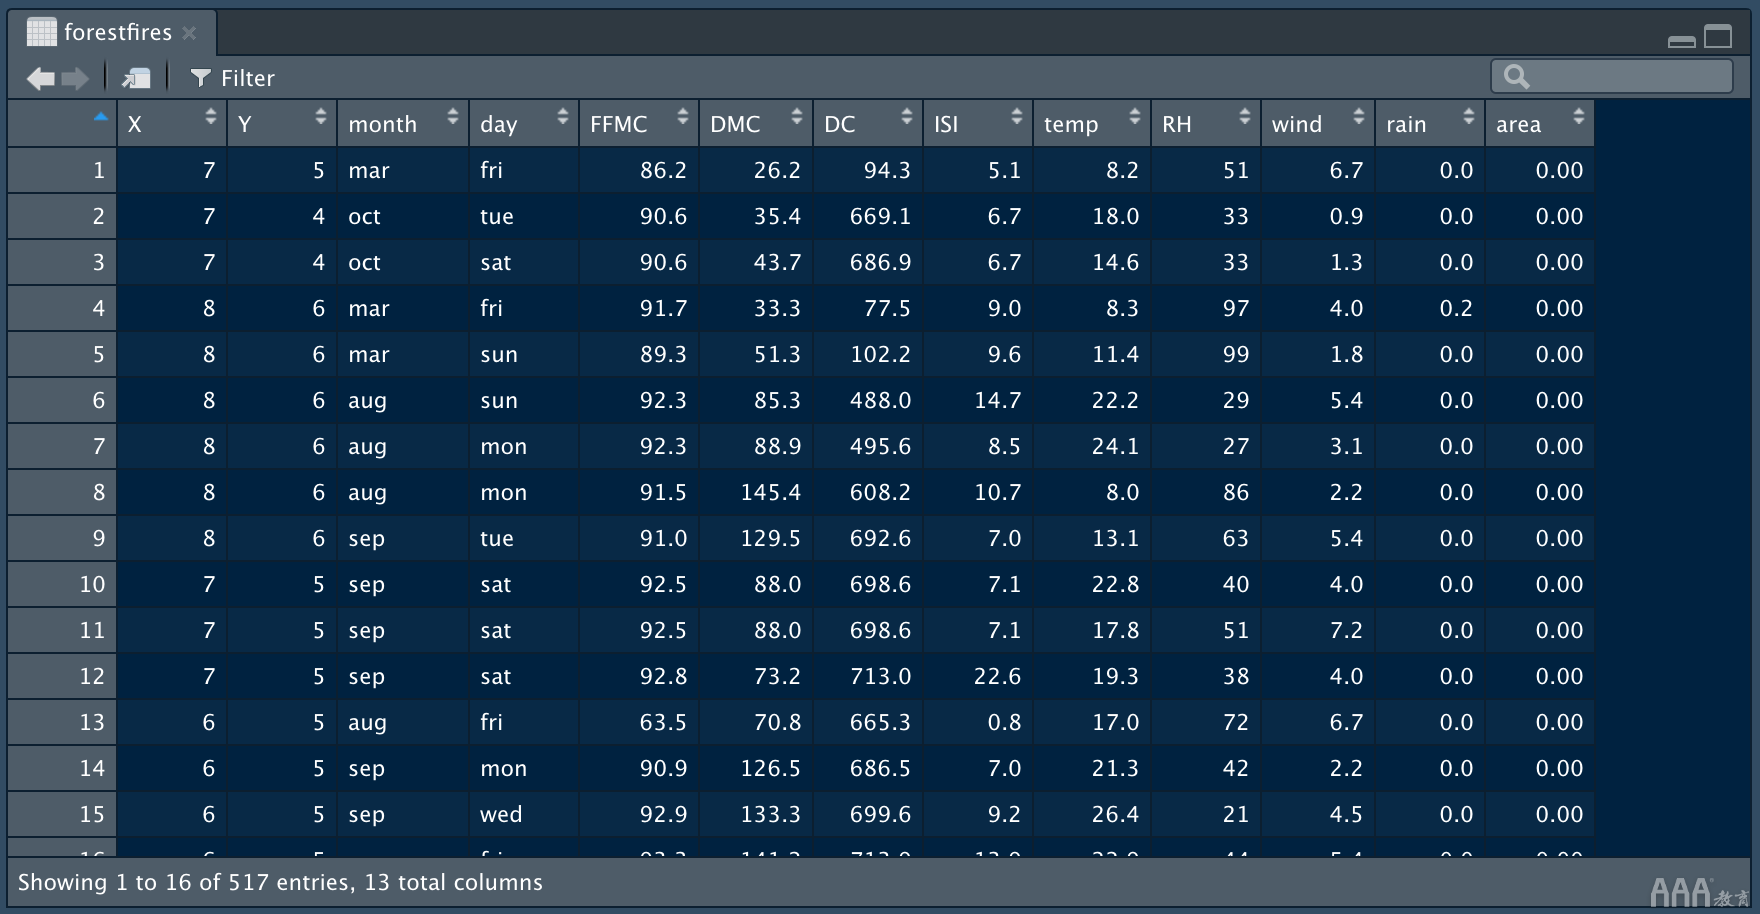Screen dimensions: 1760x914
Task: Click DMC value 145.4
Action: 771,493
